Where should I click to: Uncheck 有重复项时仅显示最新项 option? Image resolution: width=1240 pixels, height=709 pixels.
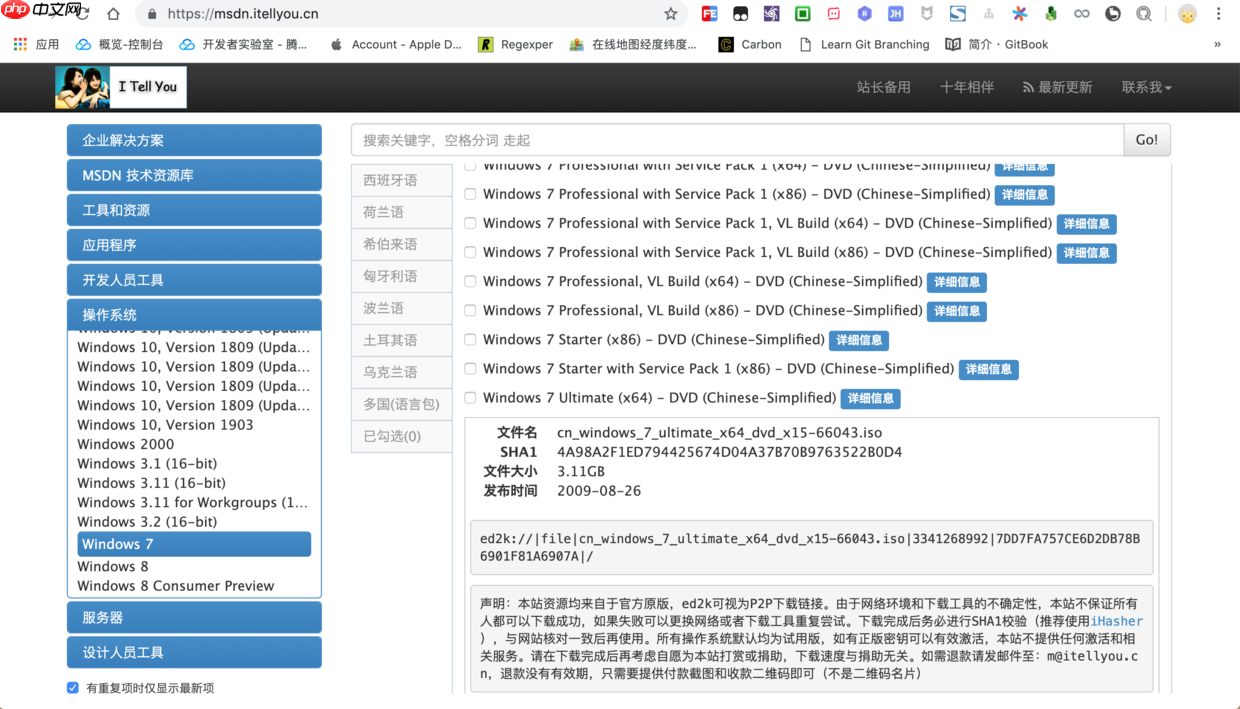click(x=72, y=688)
